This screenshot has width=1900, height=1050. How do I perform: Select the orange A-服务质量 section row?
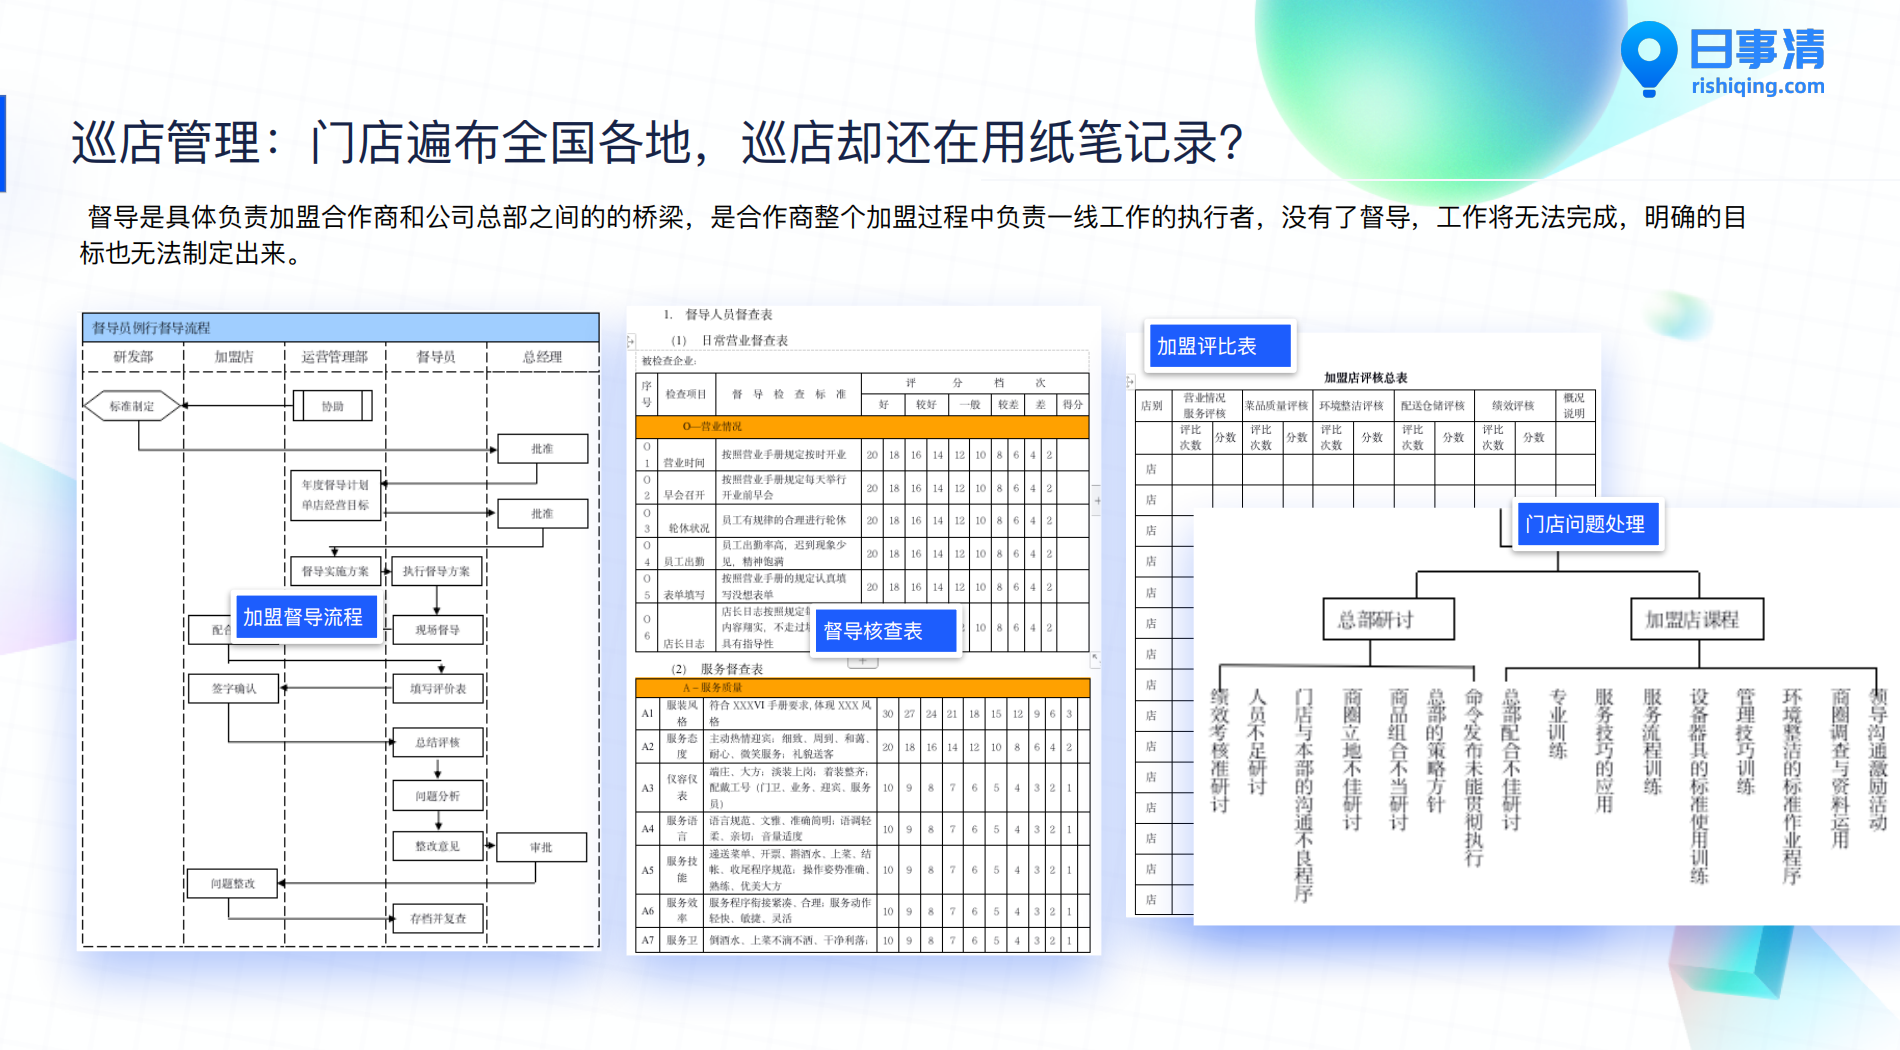click(x=862, y=688)
